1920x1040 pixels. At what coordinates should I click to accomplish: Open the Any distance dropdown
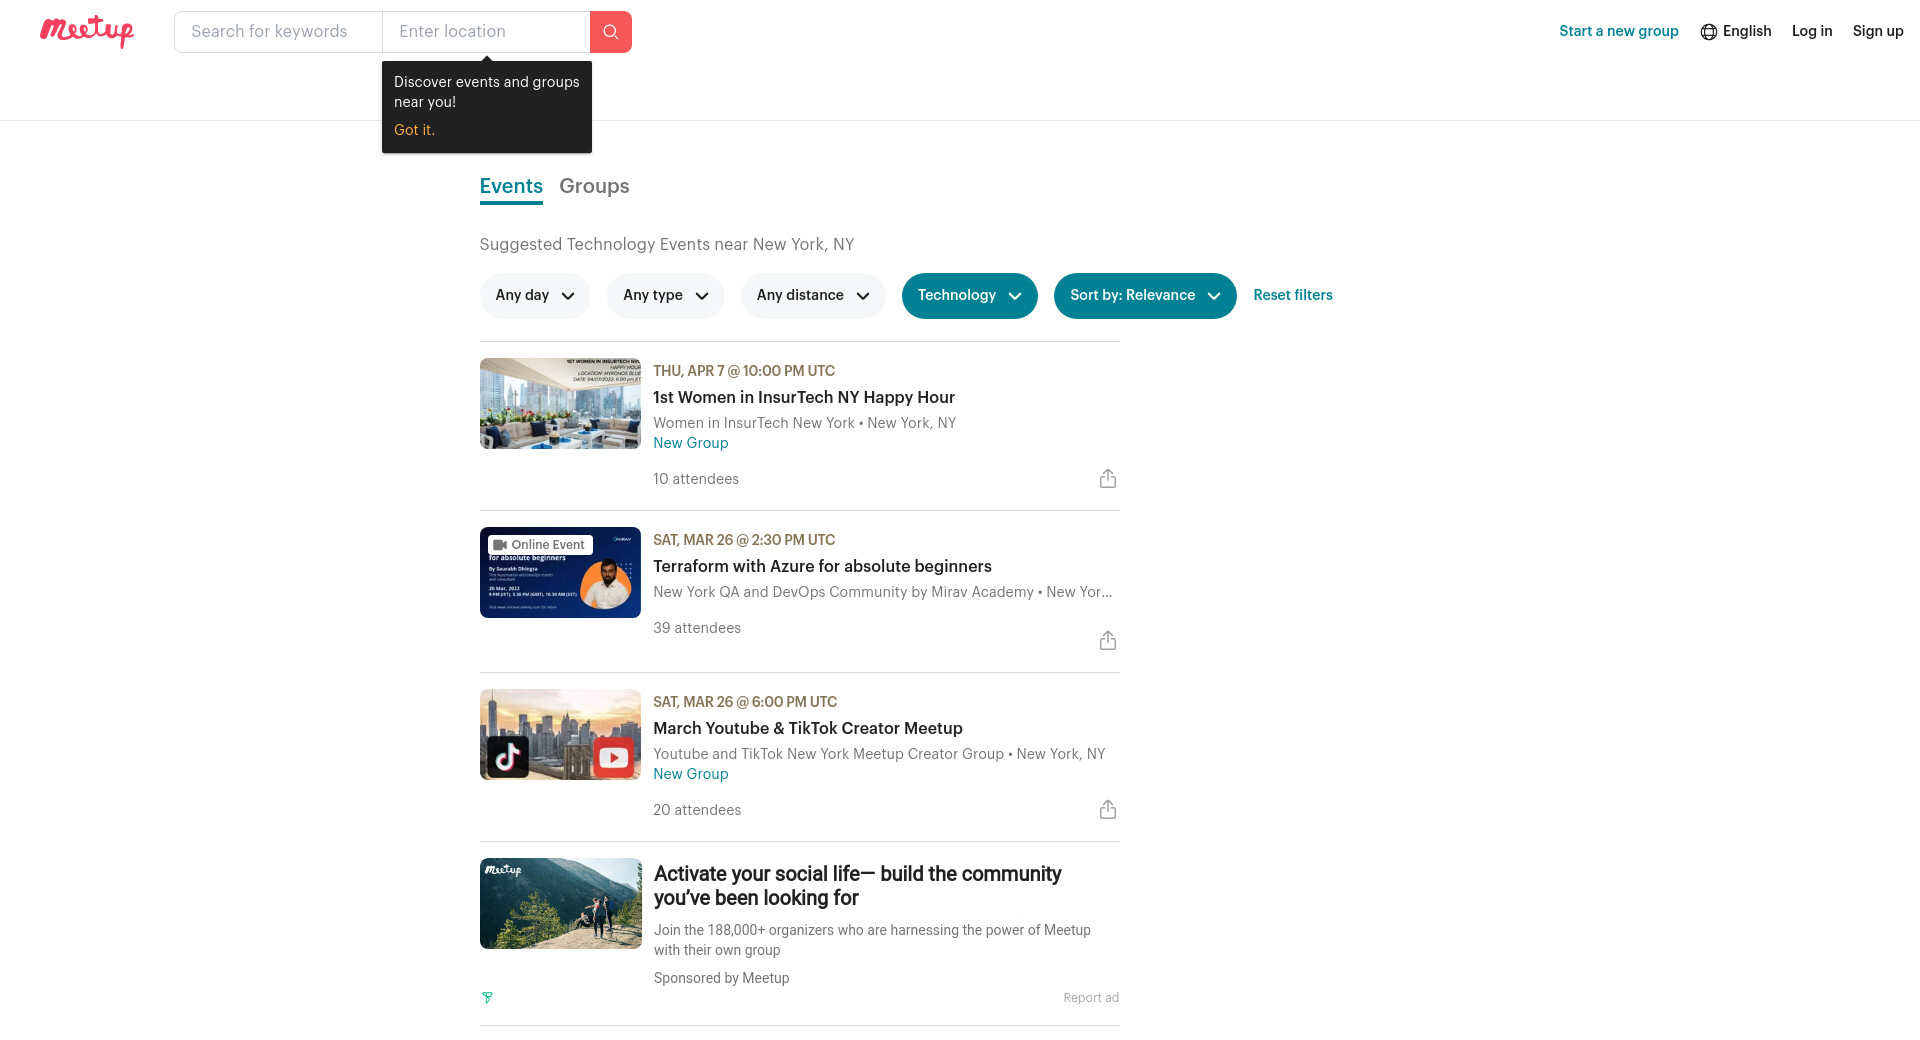click(x=812, y=296)
